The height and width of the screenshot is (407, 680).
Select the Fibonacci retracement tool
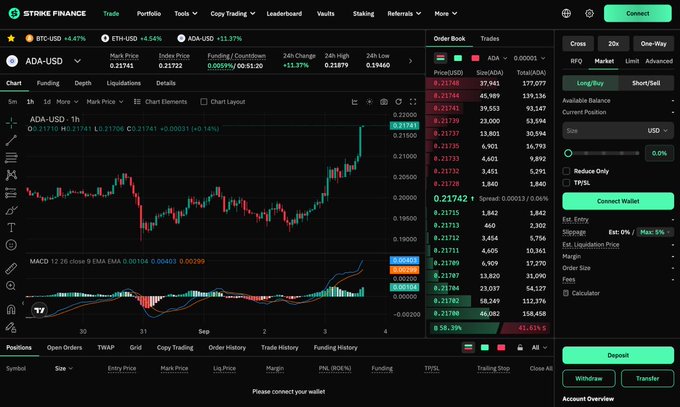pyautogui.click(x=11, y=158)
